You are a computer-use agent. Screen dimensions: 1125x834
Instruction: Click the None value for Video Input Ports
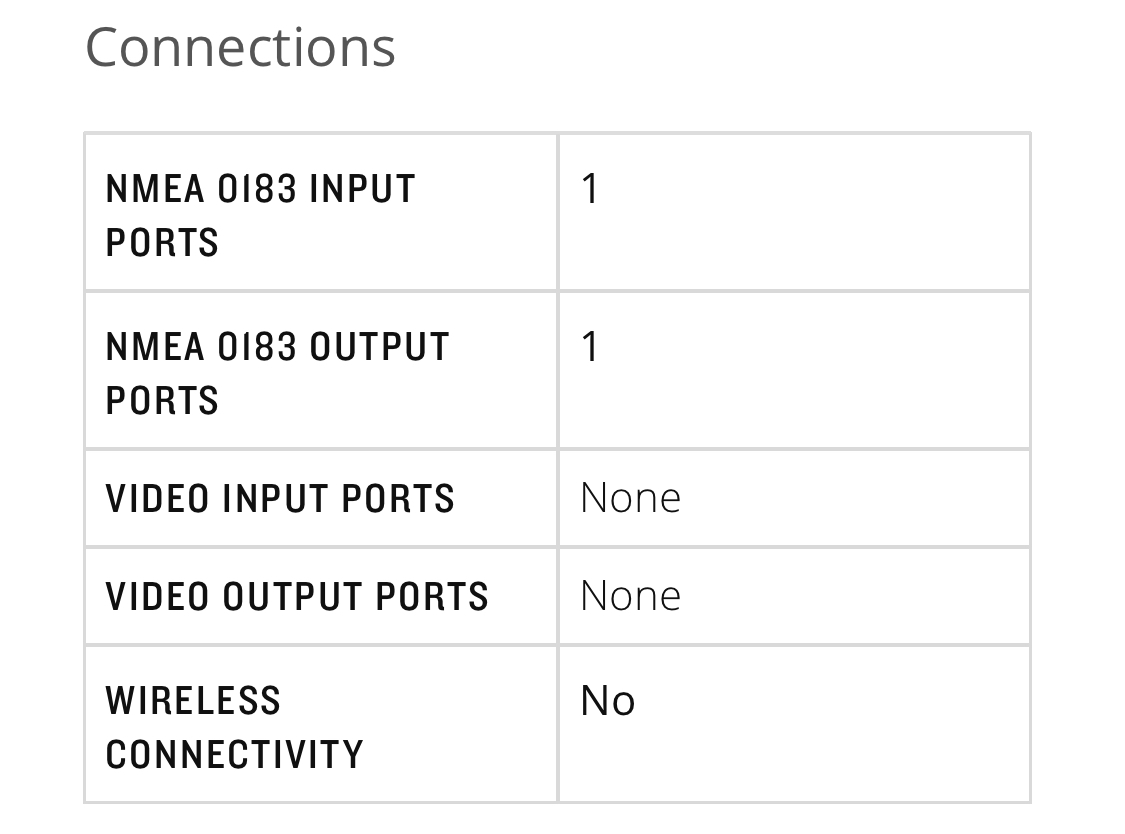630,498
